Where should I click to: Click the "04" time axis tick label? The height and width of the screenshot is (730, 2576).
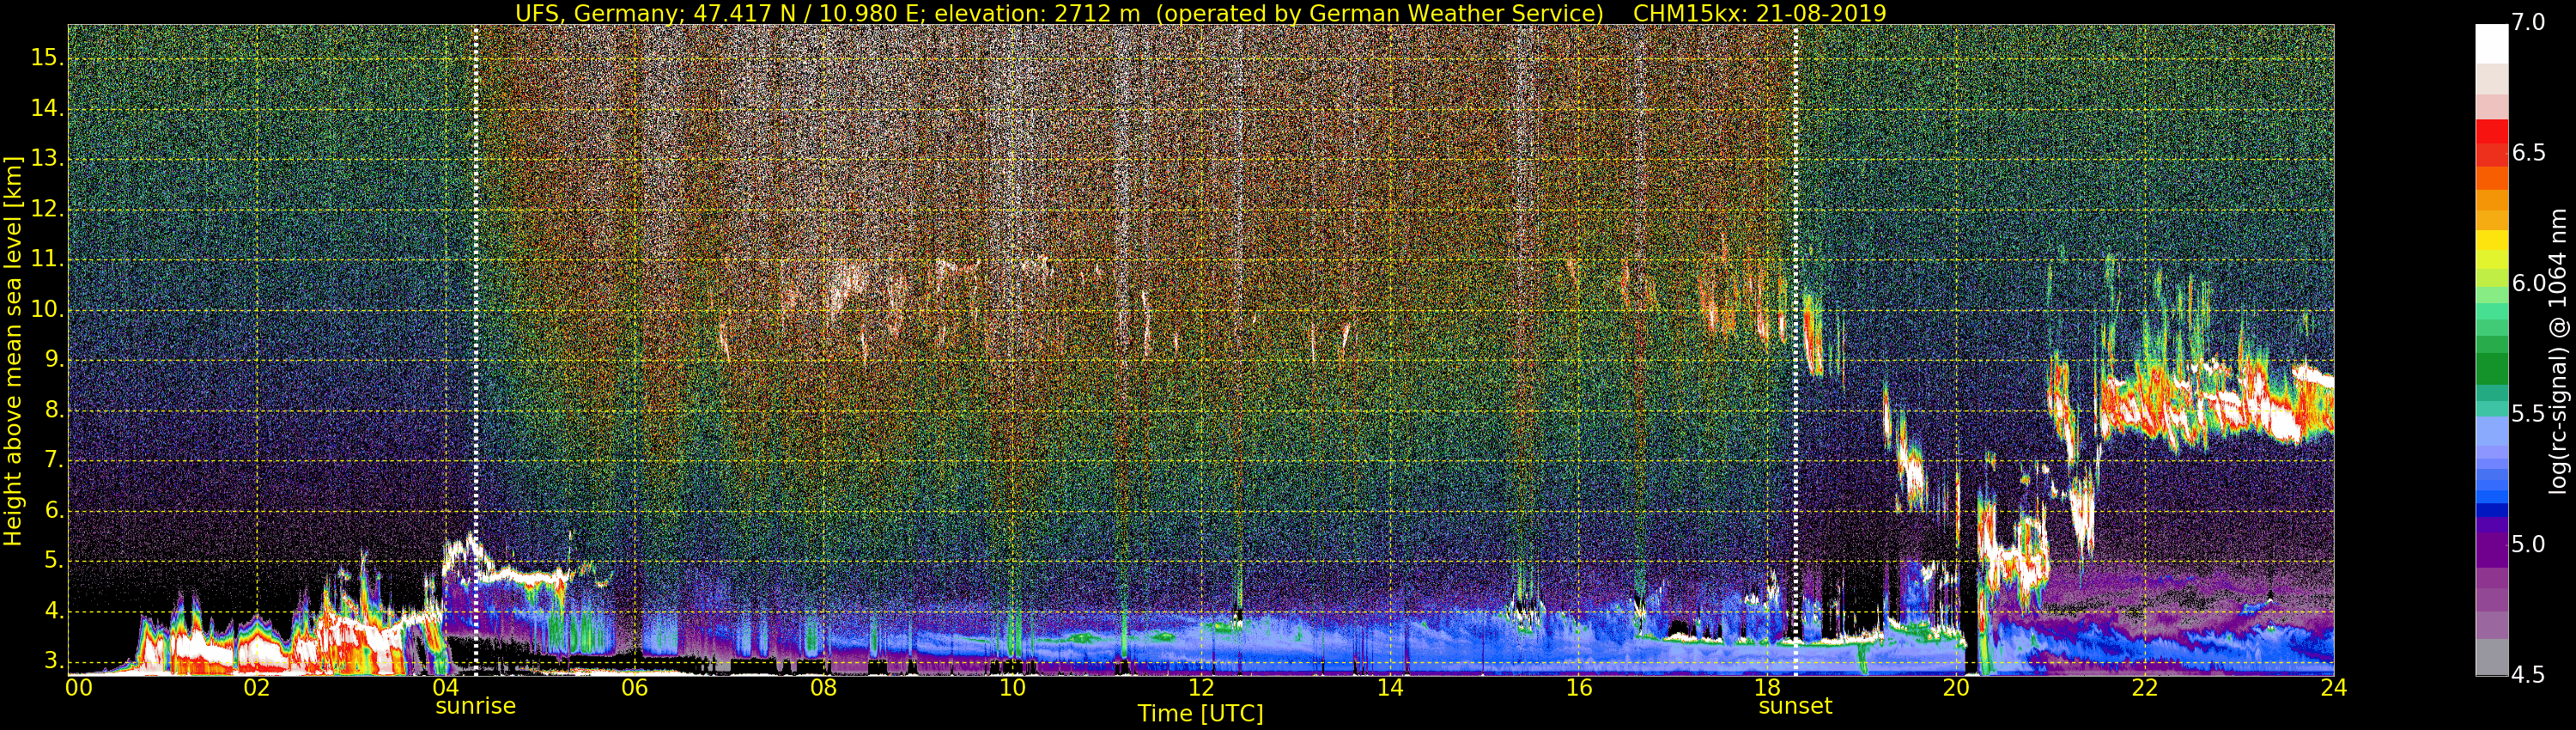(446, 688)
